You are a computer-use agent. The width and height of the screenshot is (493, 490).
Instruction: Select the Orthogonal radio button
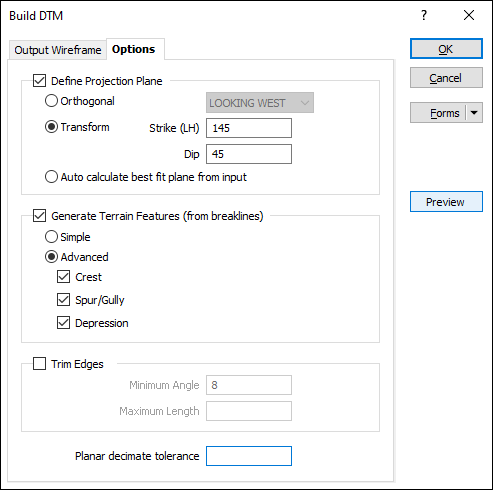point(51,101)
